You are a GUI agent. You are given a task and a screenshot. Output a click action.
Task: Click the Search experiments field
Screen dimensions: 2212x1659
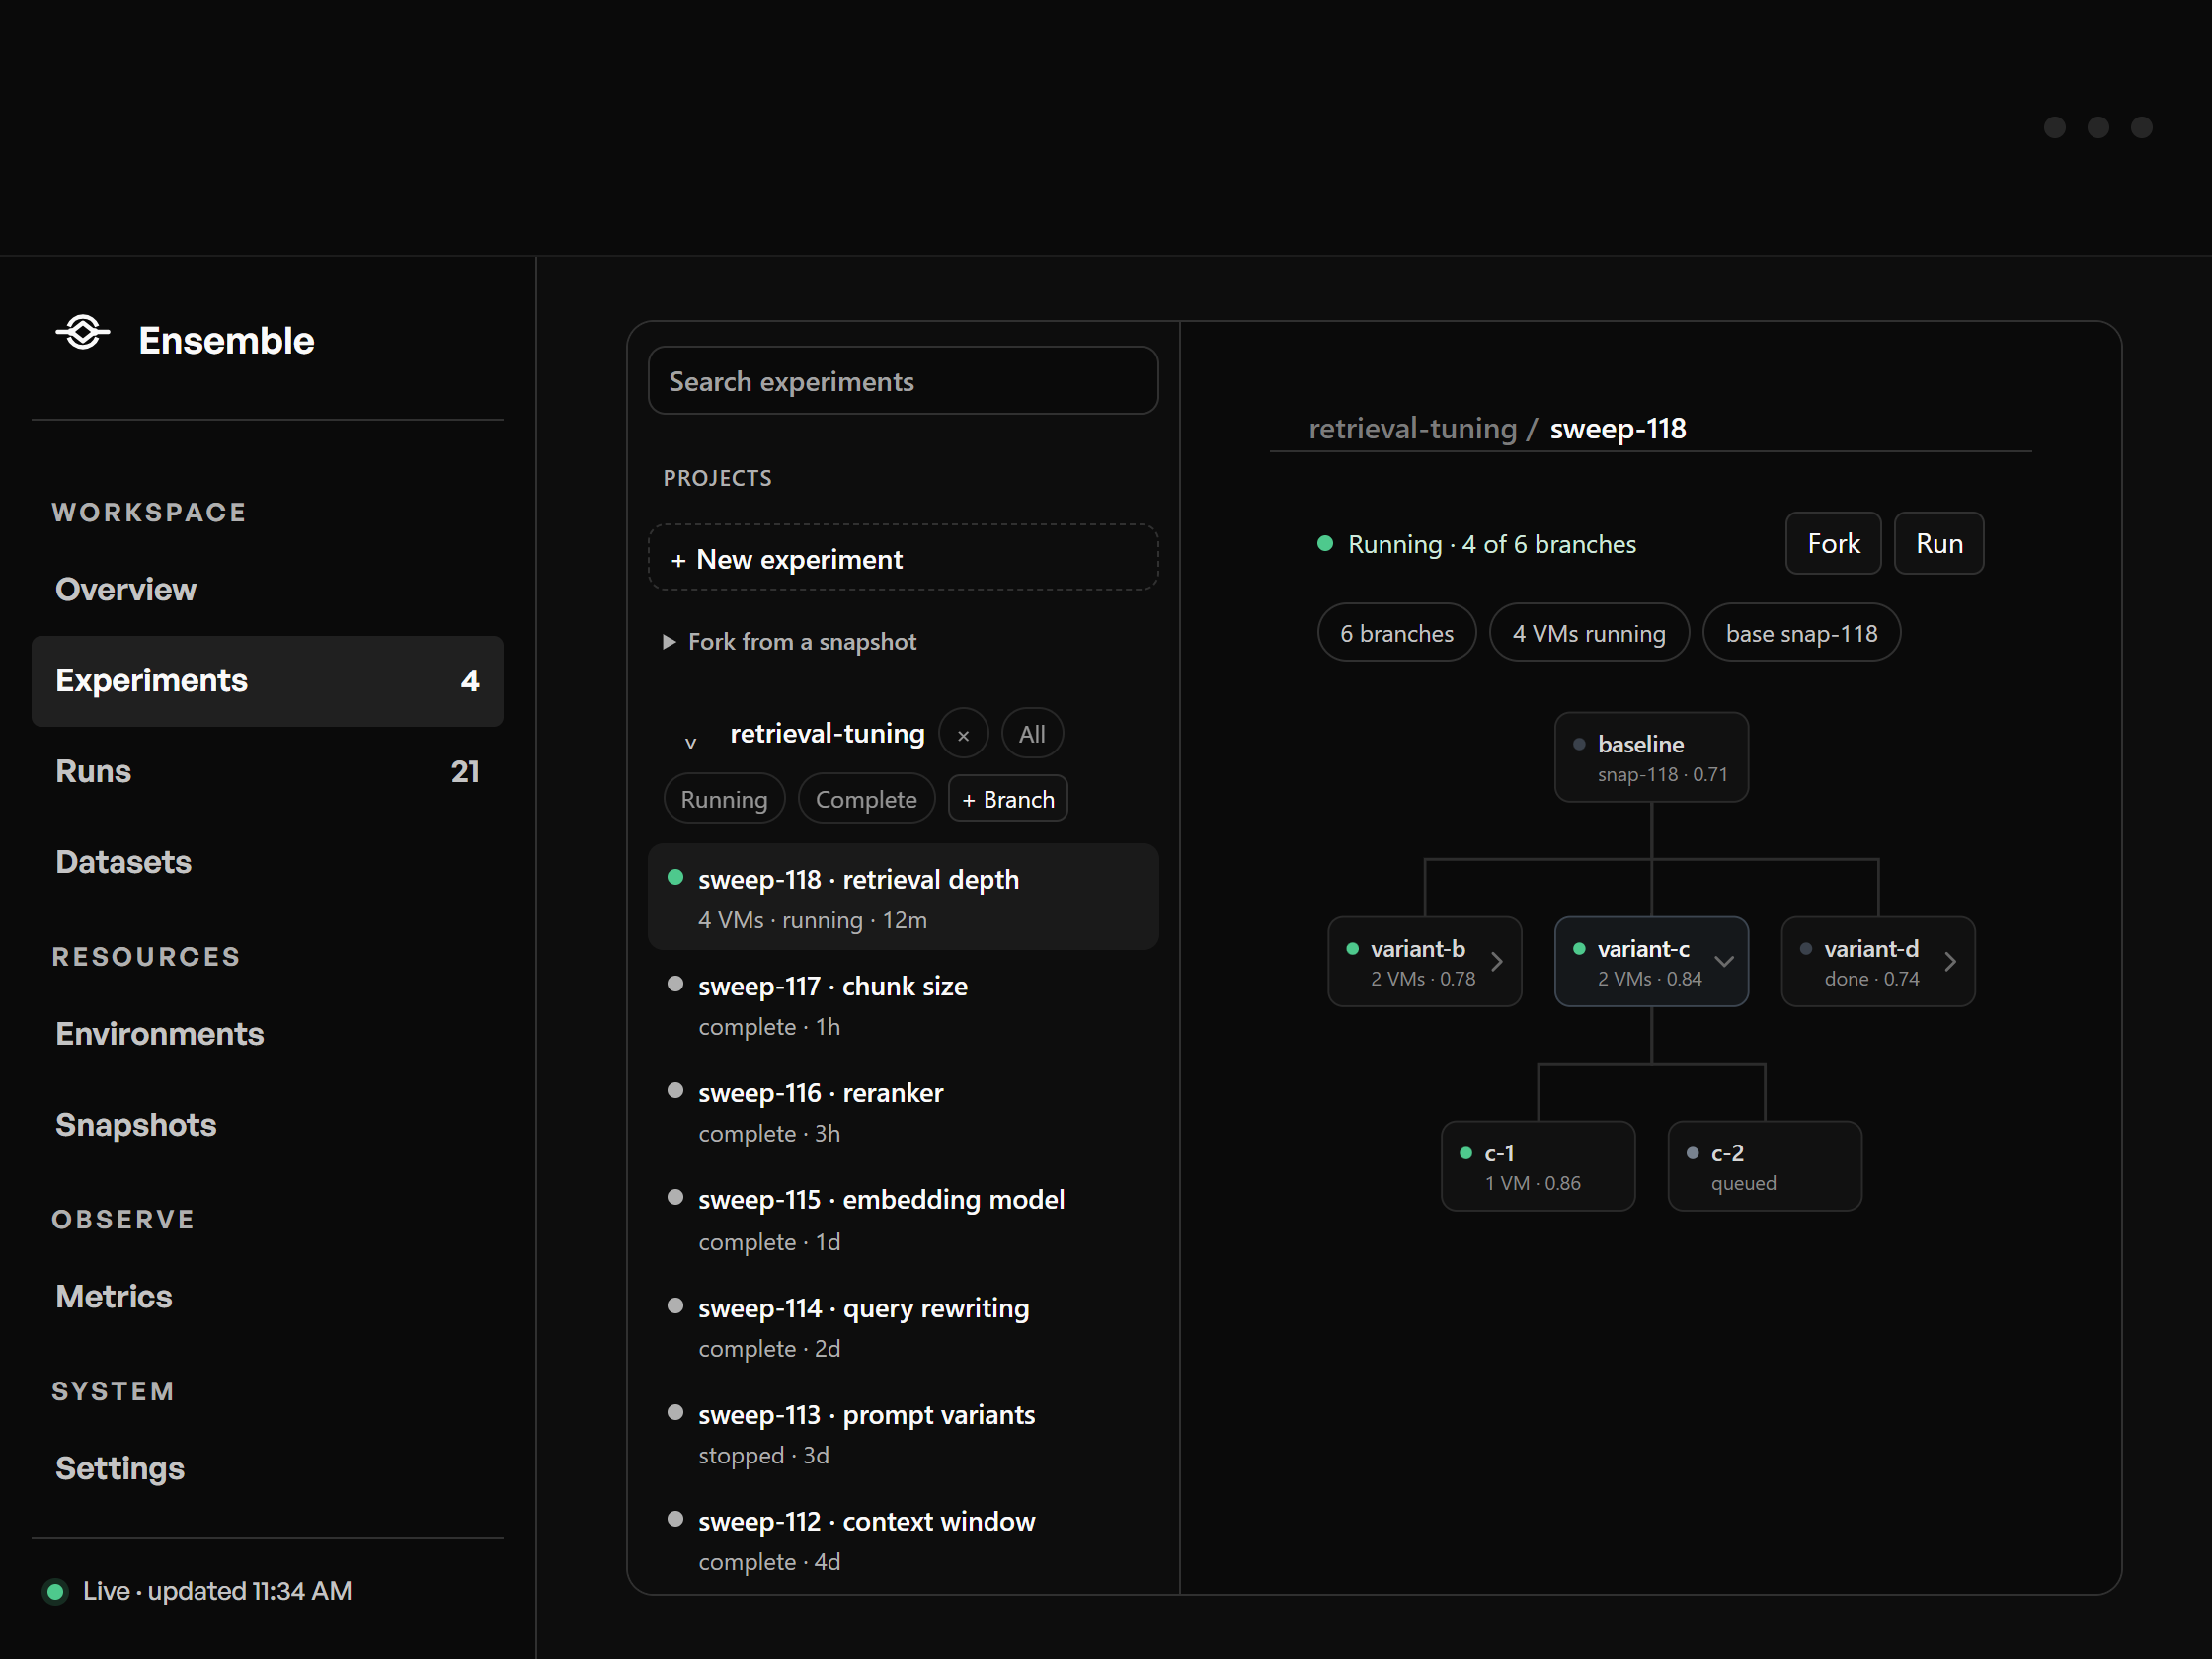[903, 381]
